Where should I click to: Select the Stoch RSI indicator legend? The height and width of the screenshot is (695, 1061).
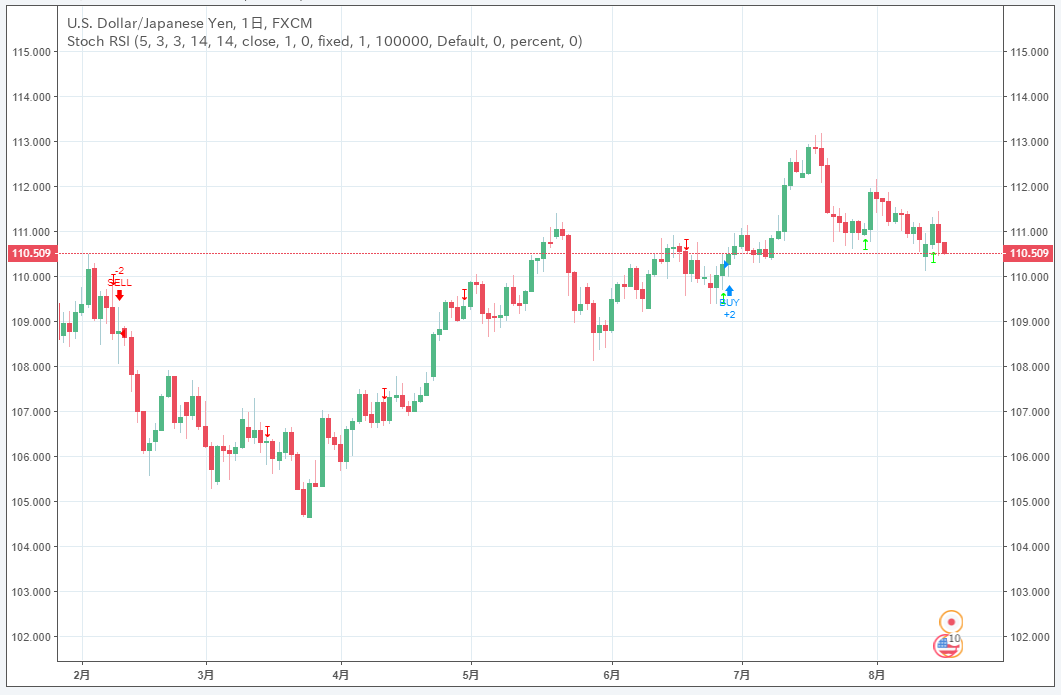pos(325,41)
